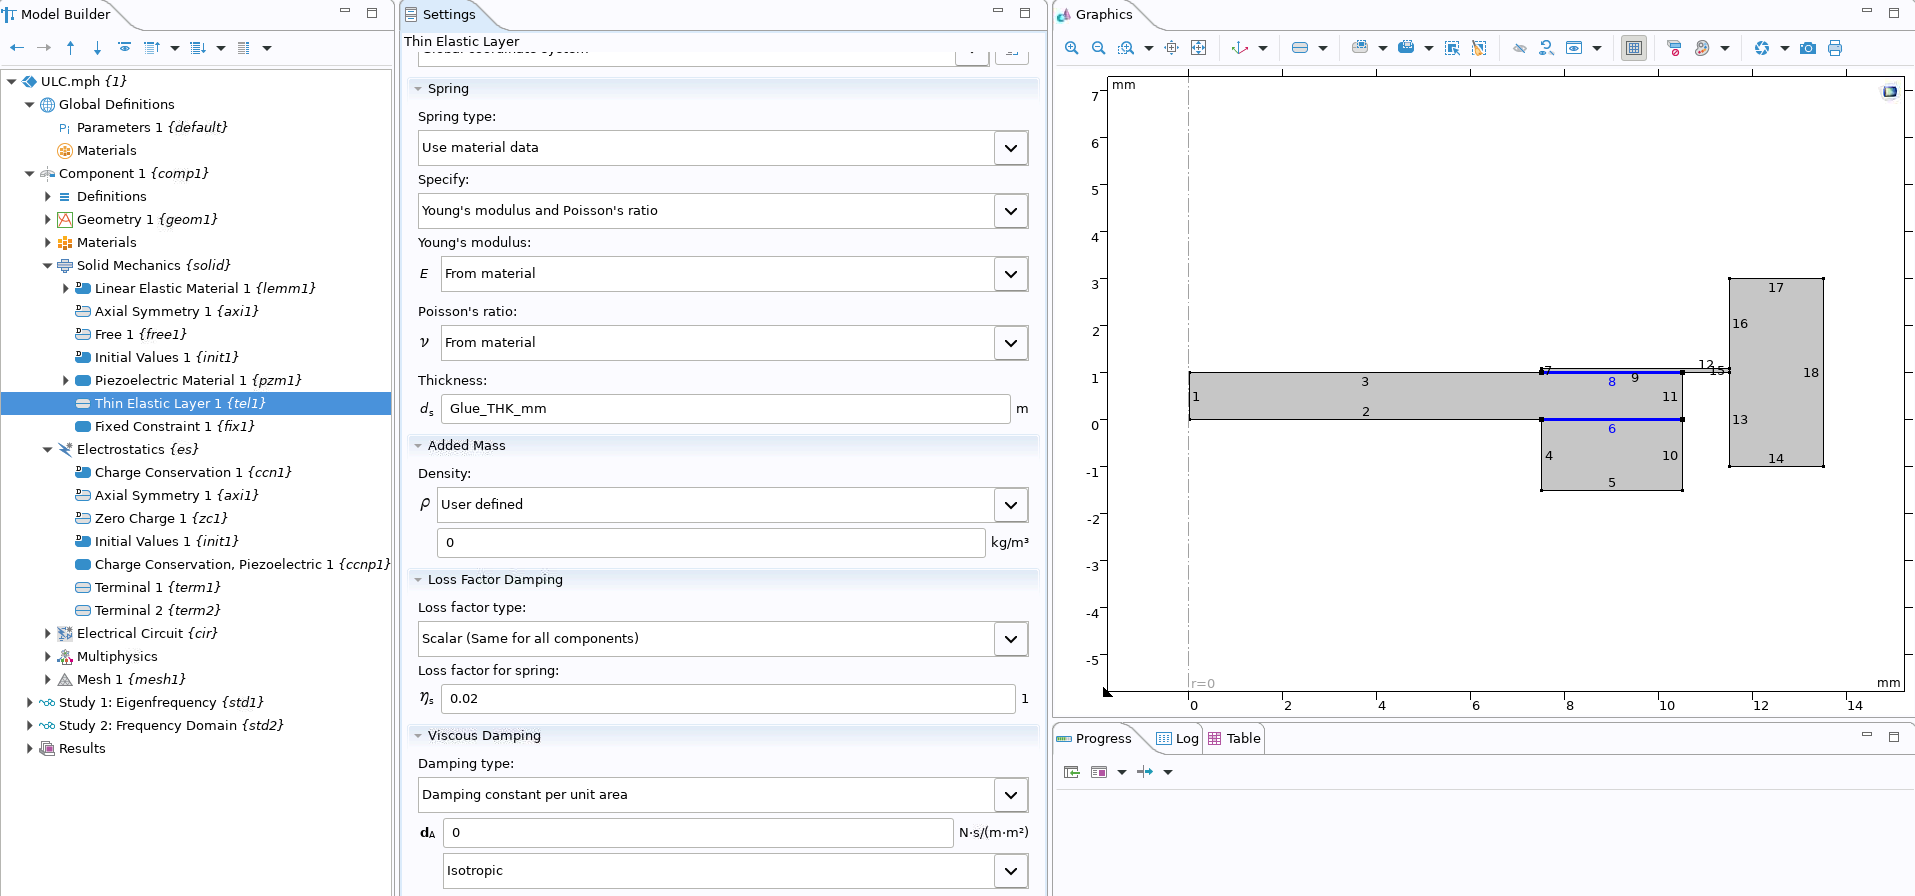Click the Thickness input field with Glue_THK_mm
Screen dimensions: 1915x896
click(x=724, y=409)
